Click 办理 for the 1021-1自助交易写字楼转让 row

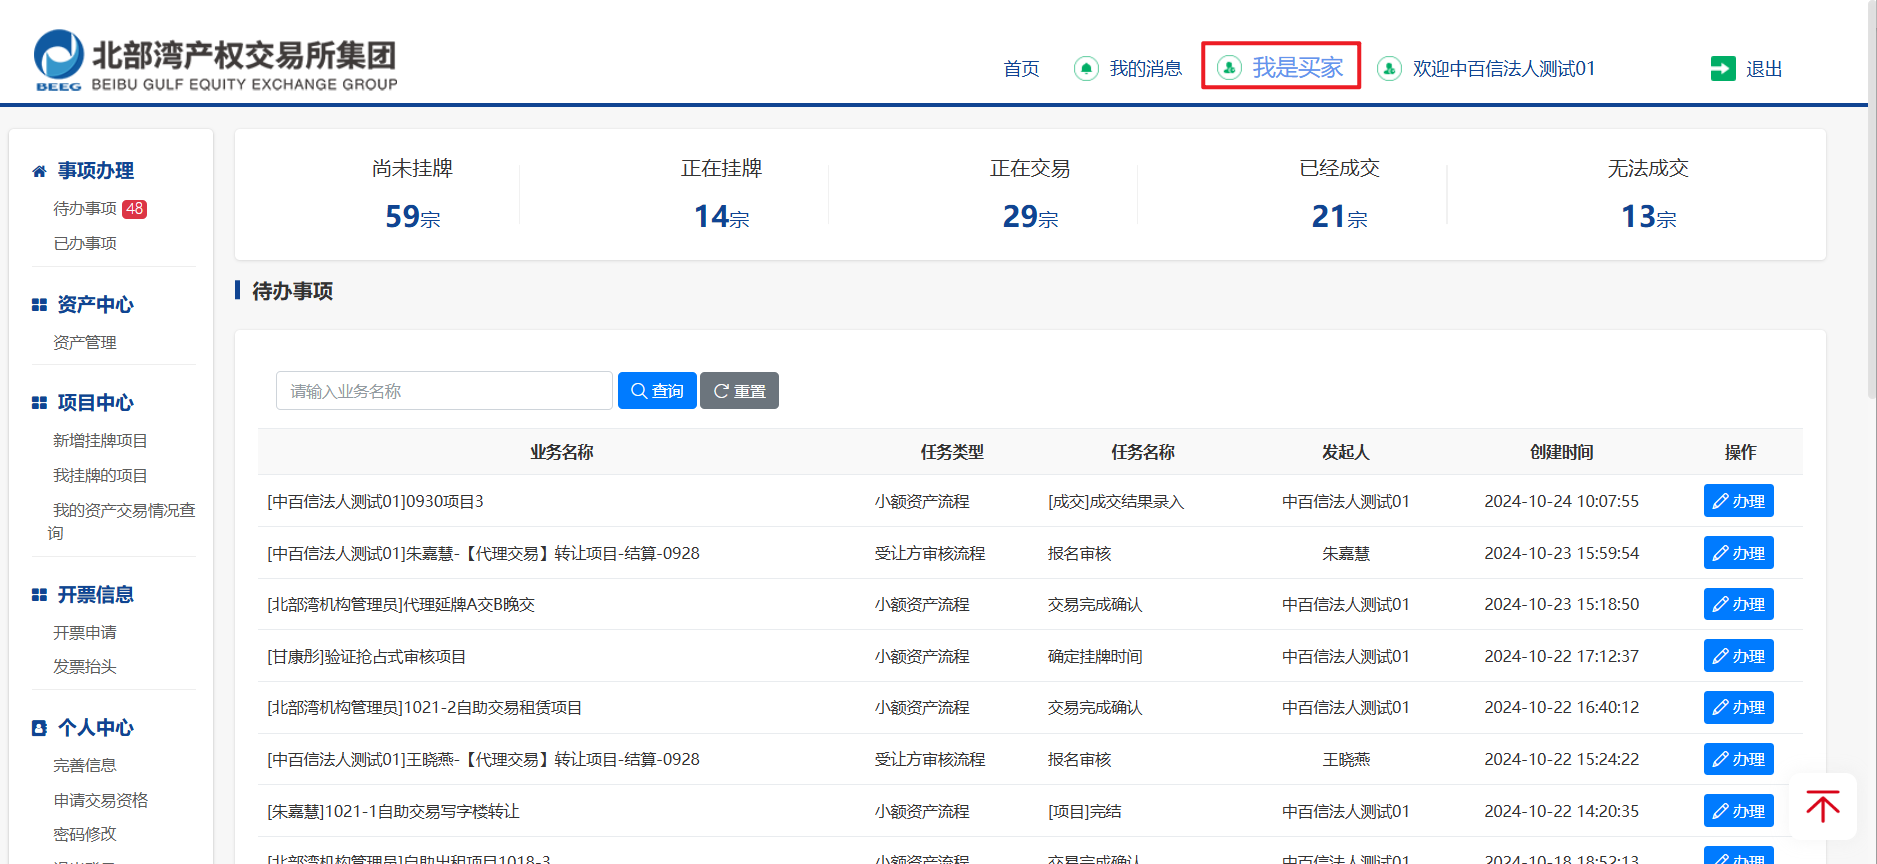click(1738, 811)
